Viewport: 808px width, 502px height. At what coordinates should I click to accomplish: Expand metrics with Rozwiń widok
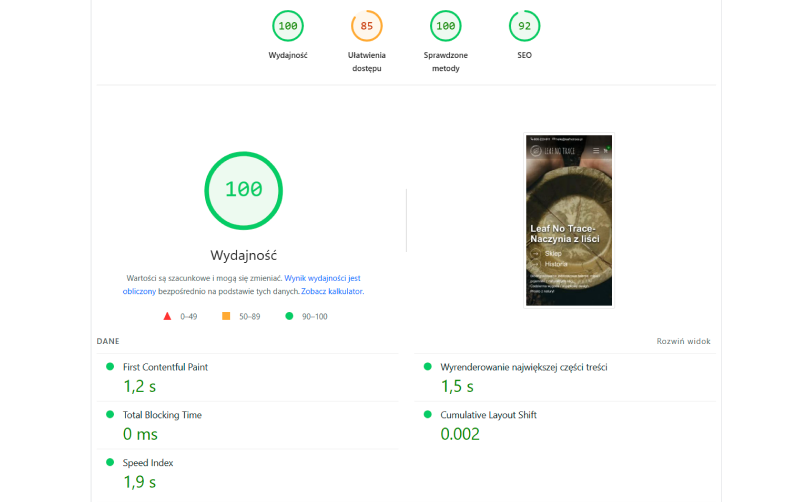click(683, 341)
